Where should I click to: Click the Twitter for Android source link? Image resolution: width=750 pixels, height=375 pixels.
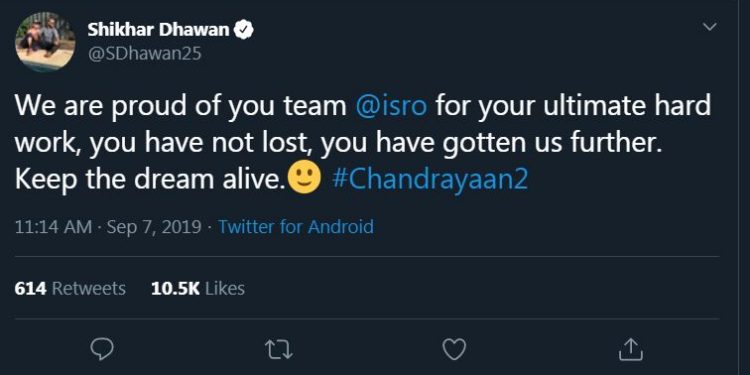click(x=296, y=226)
